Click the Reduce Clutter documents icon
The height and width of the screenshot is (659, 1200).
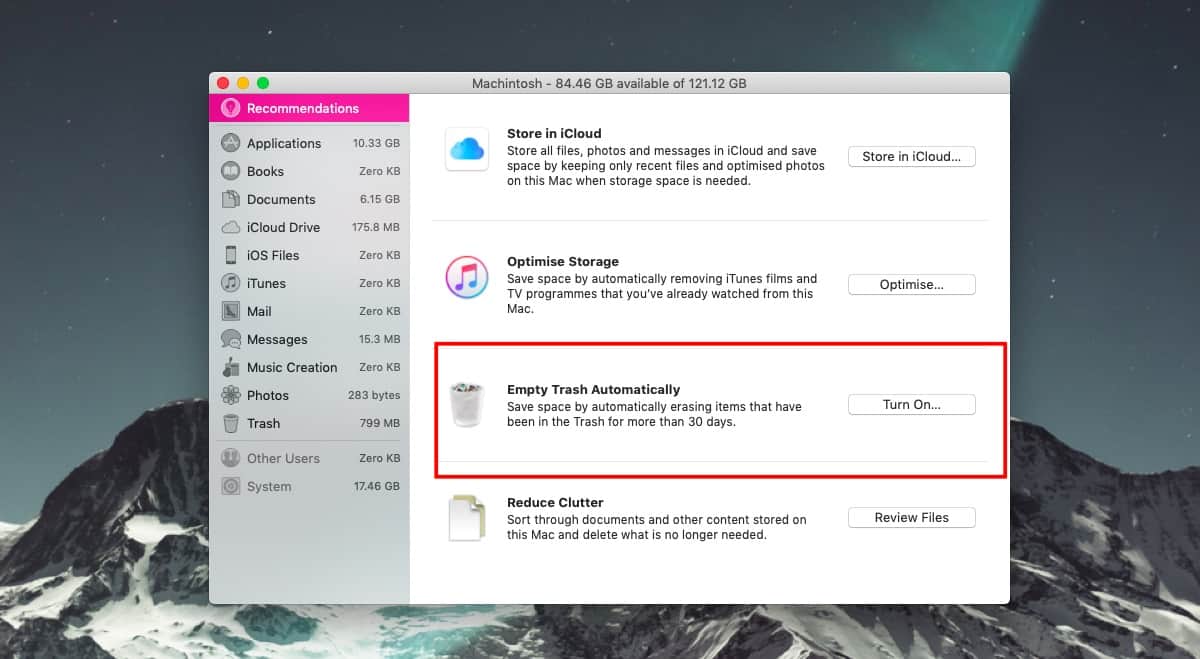click(x=466, y=518)
